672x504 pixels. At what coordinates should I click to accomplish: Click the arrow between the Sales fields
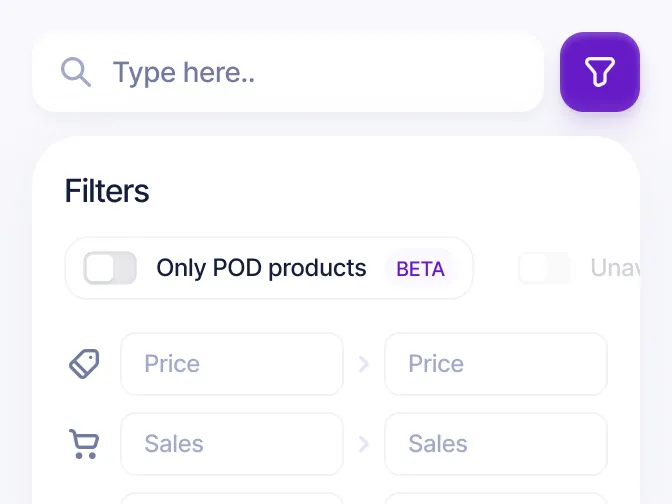pyautogui.click(x=363, y=444)
